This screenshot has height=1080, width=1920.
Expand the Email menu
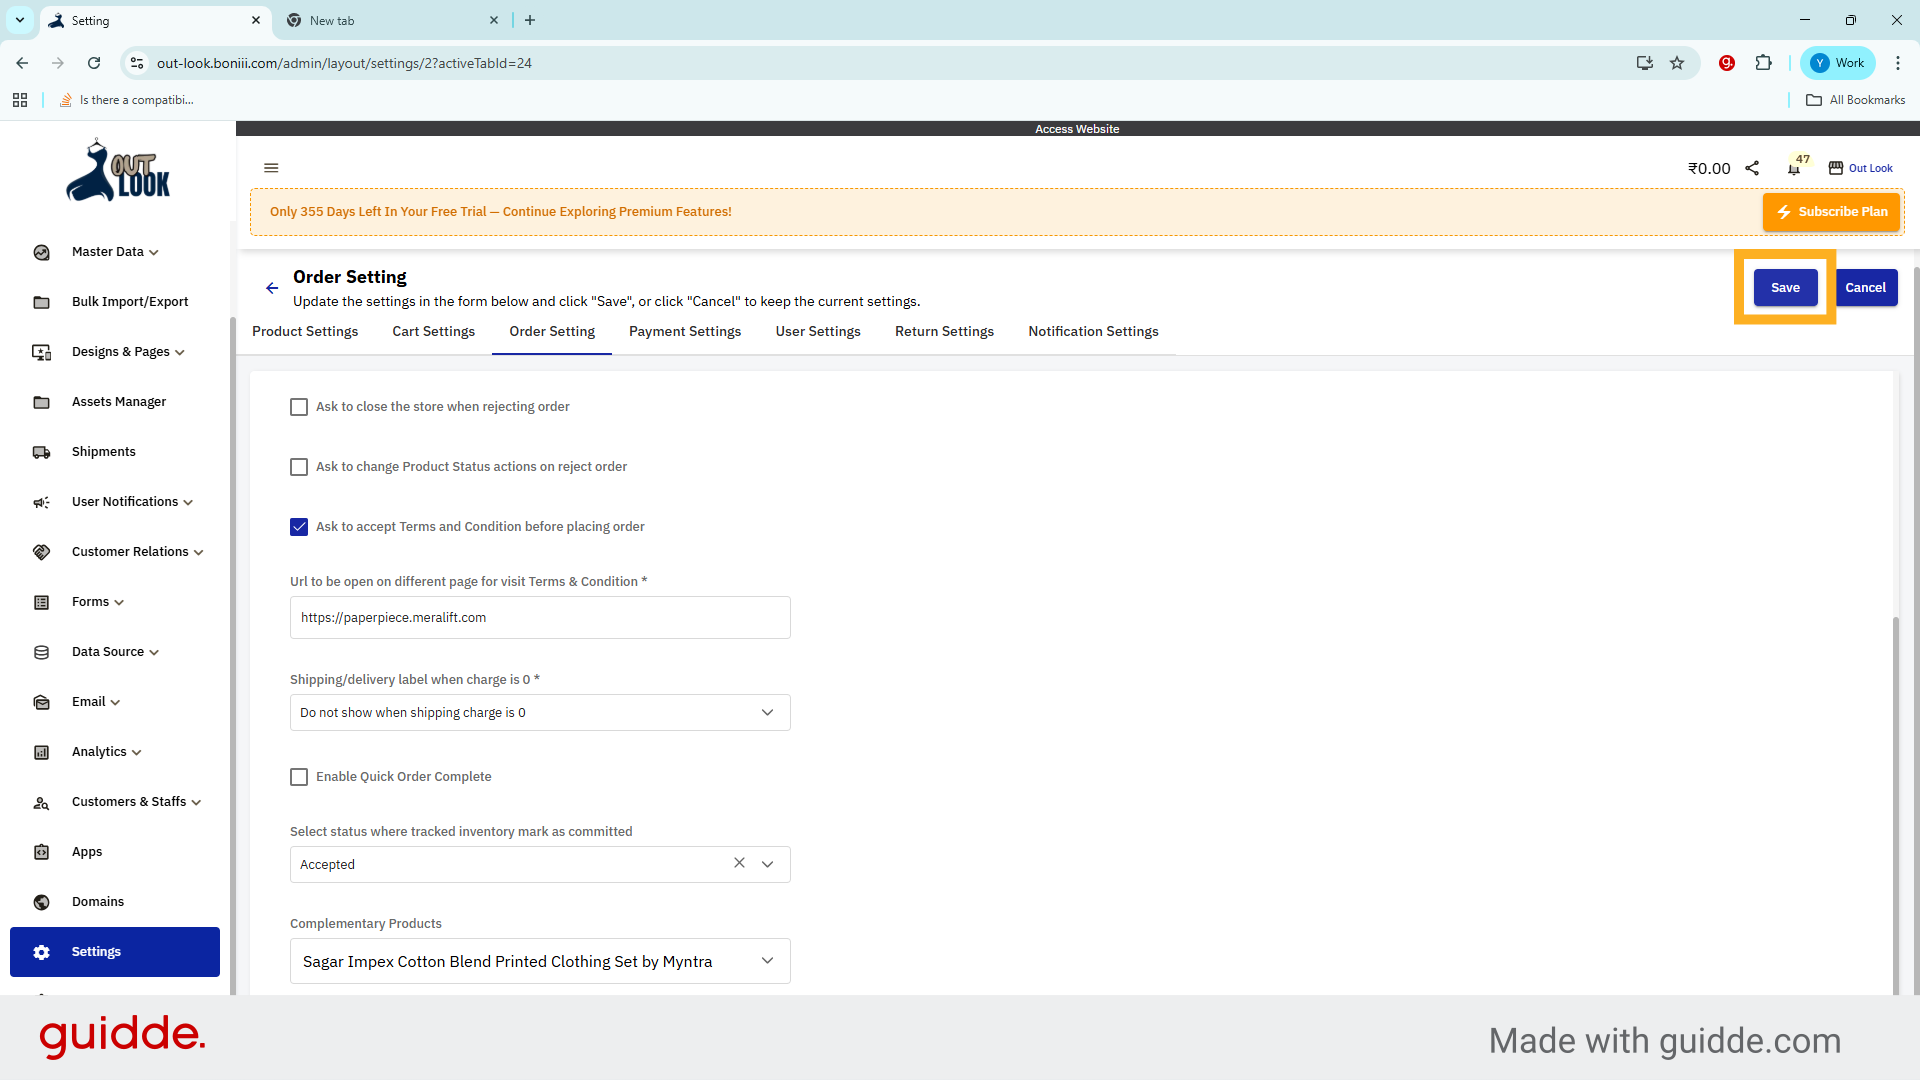(x=115, y=703)
